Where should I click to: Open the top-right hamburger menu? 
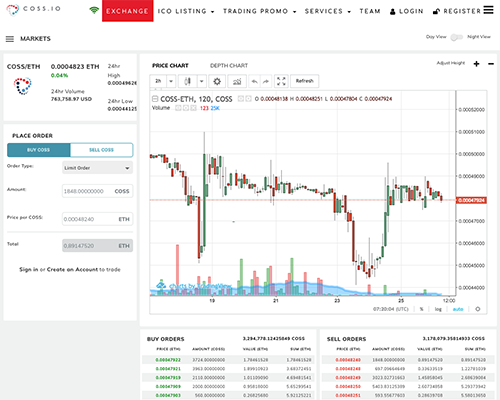point(489,10)
